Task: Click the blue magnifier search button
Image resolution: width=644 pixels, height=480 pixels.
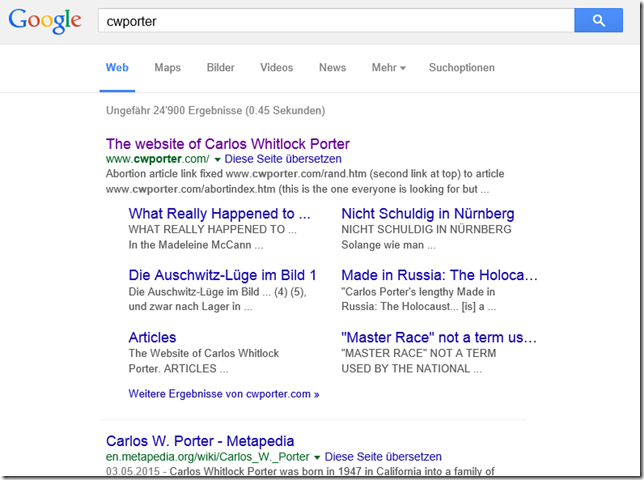Action: (599, 20)
